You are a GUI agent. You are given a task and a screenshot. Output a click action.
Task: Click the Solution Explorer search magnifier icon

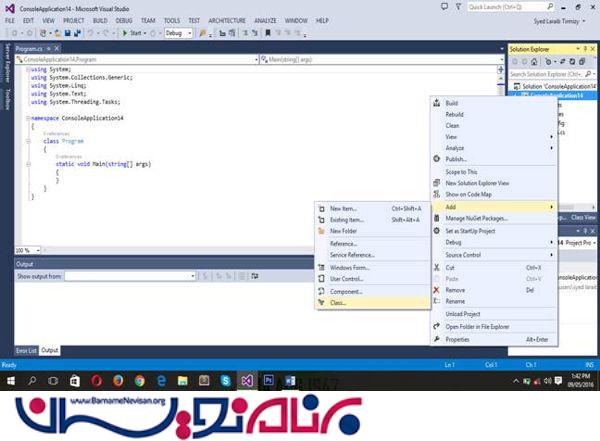tap(589, 74)
